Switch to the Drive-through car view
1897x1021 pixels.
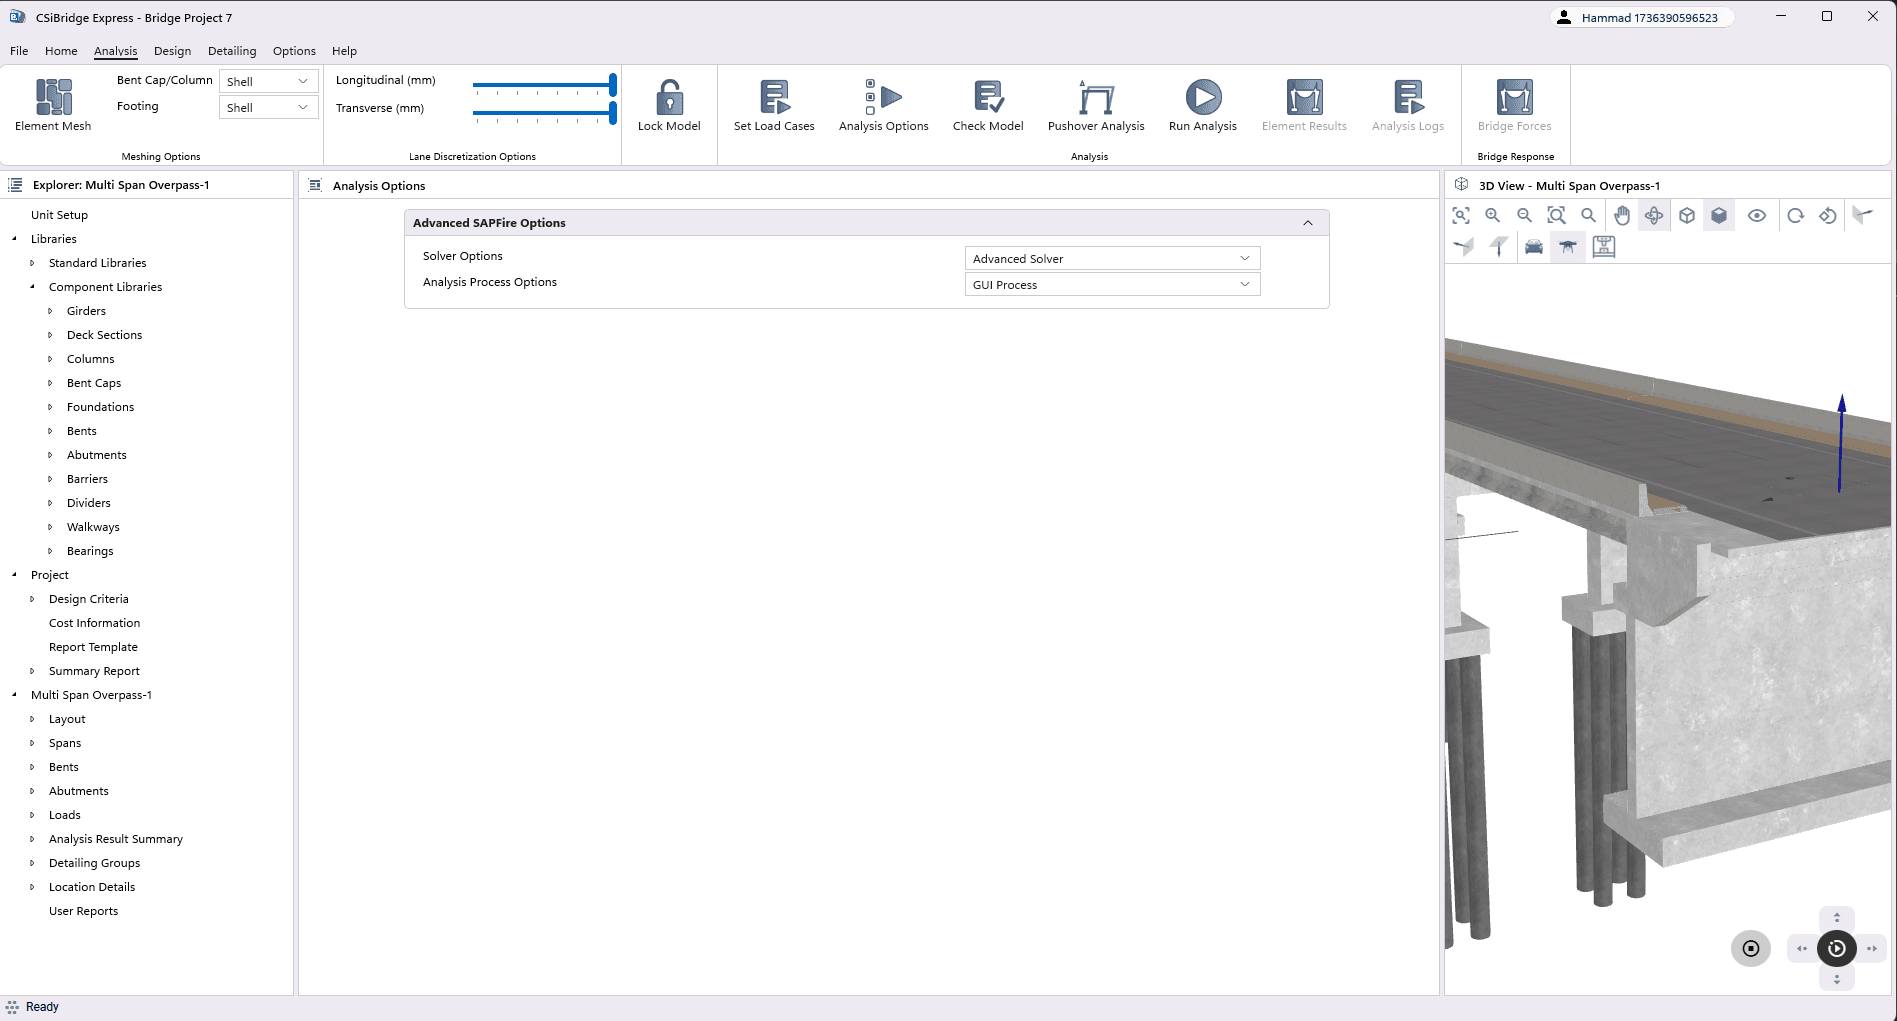(x=1534, y=247)
